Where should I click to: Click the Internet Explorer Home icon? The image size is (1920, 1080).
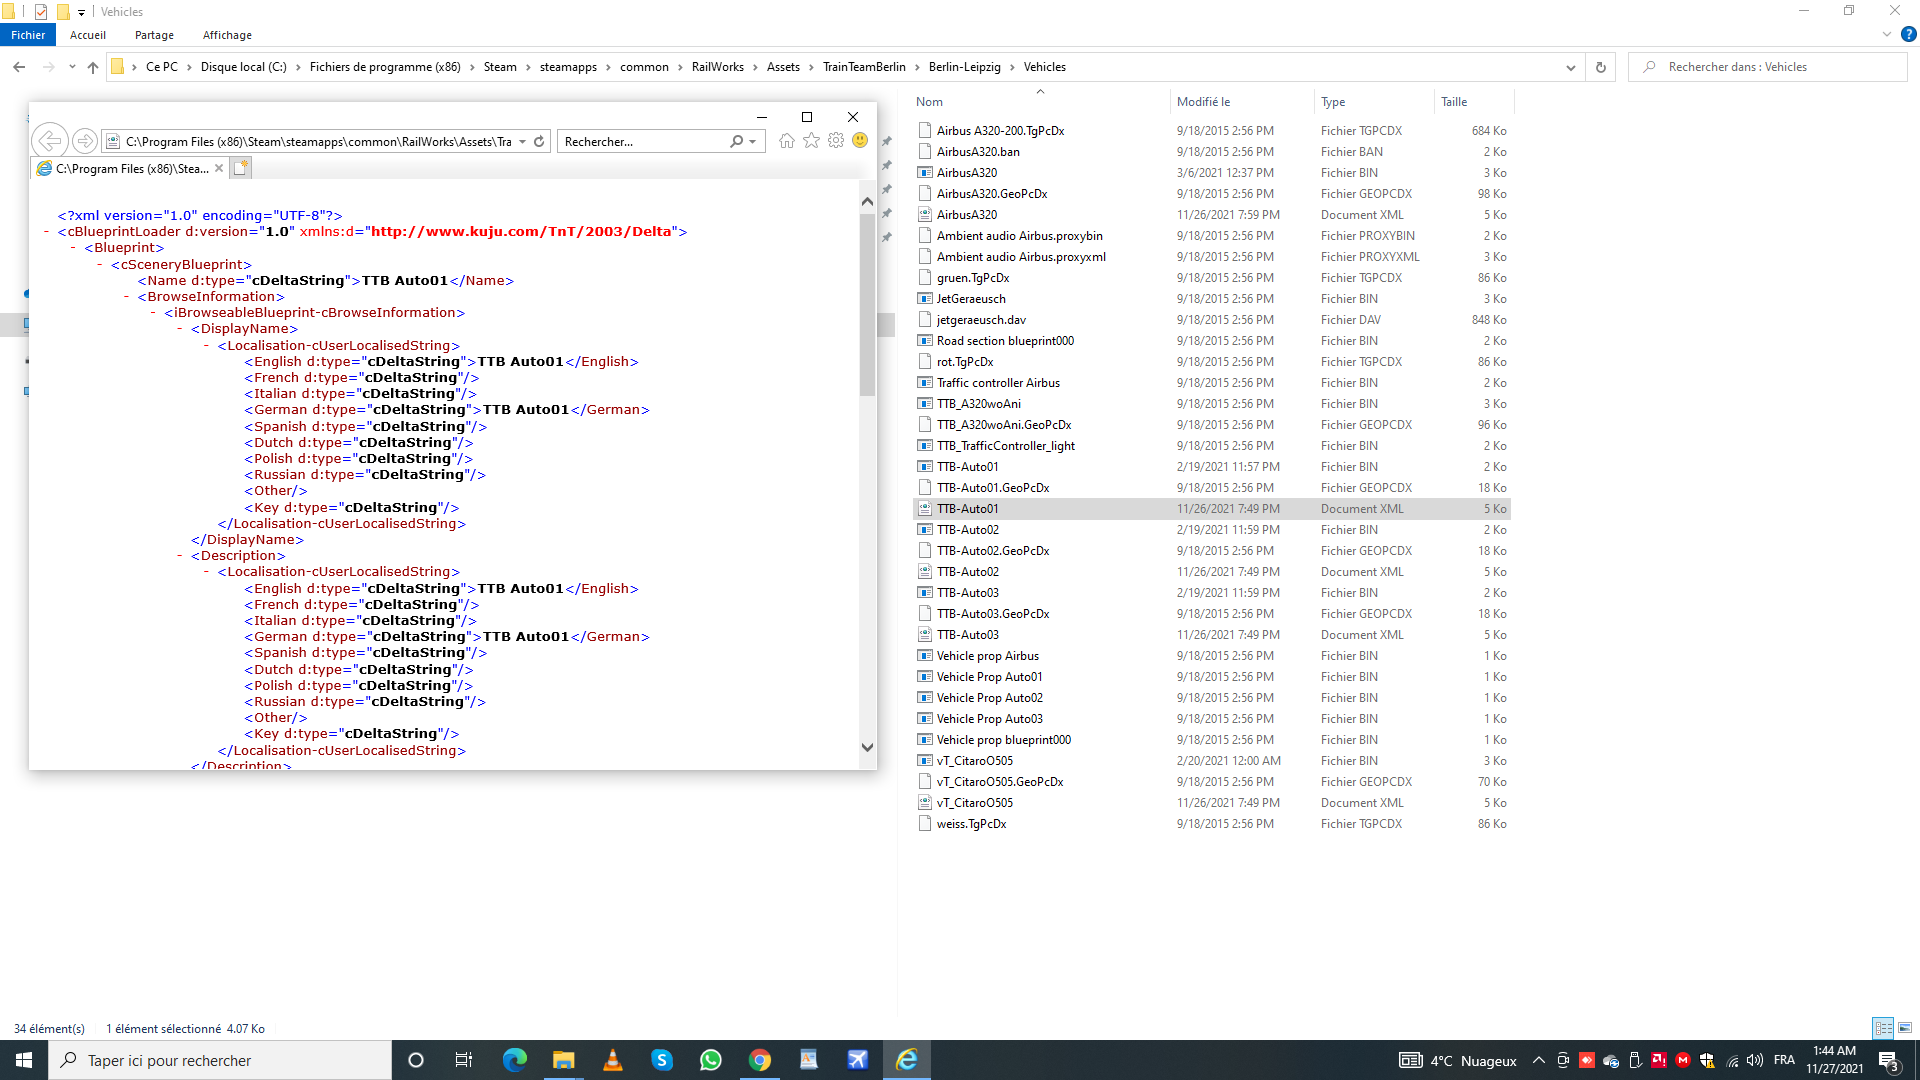coord(787,141)
